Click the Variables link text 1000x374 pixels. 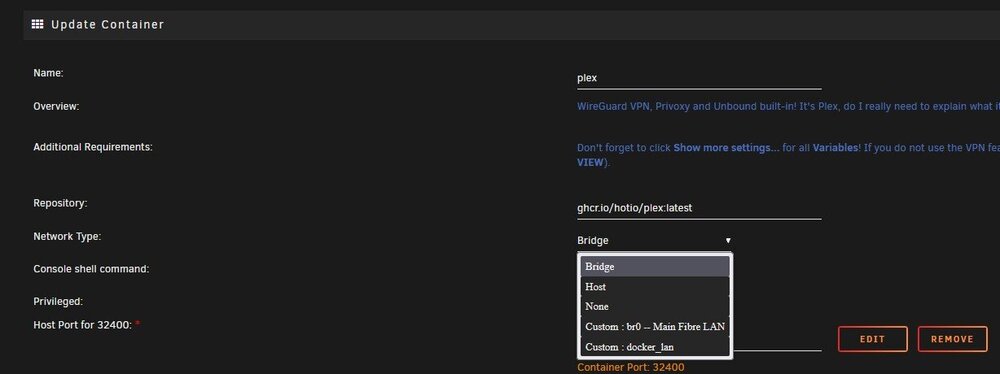[x=835, y=147]
